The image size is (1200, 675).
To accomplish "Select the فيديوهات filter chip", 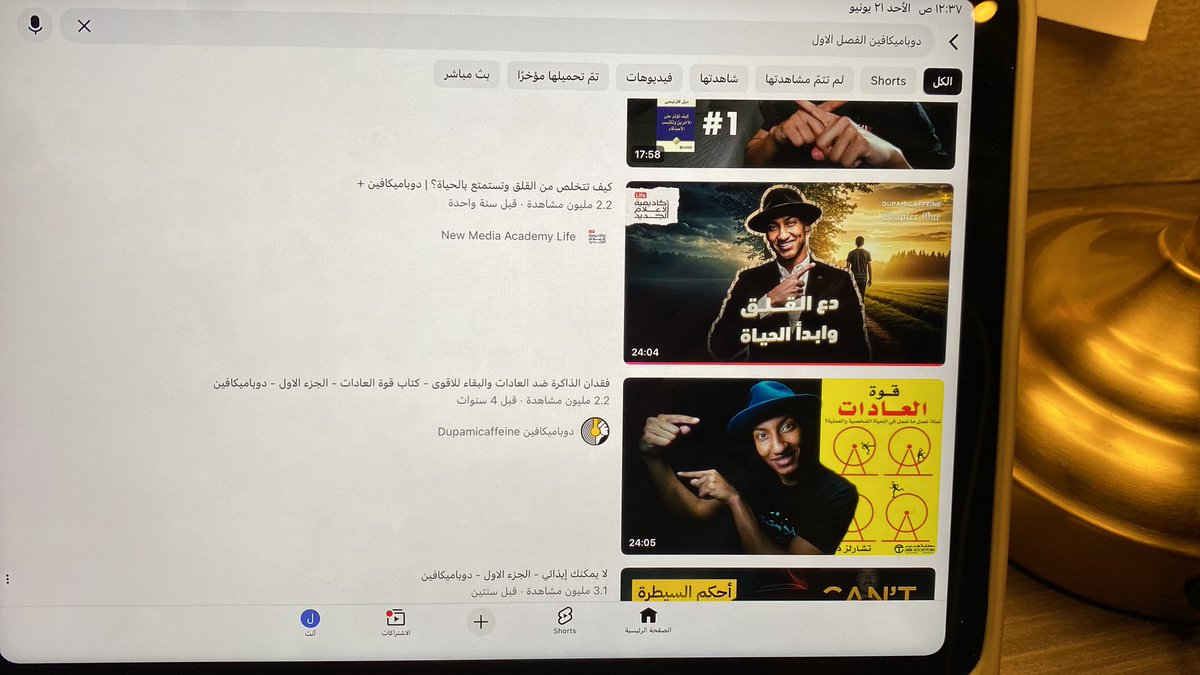I will coord(649,77).
